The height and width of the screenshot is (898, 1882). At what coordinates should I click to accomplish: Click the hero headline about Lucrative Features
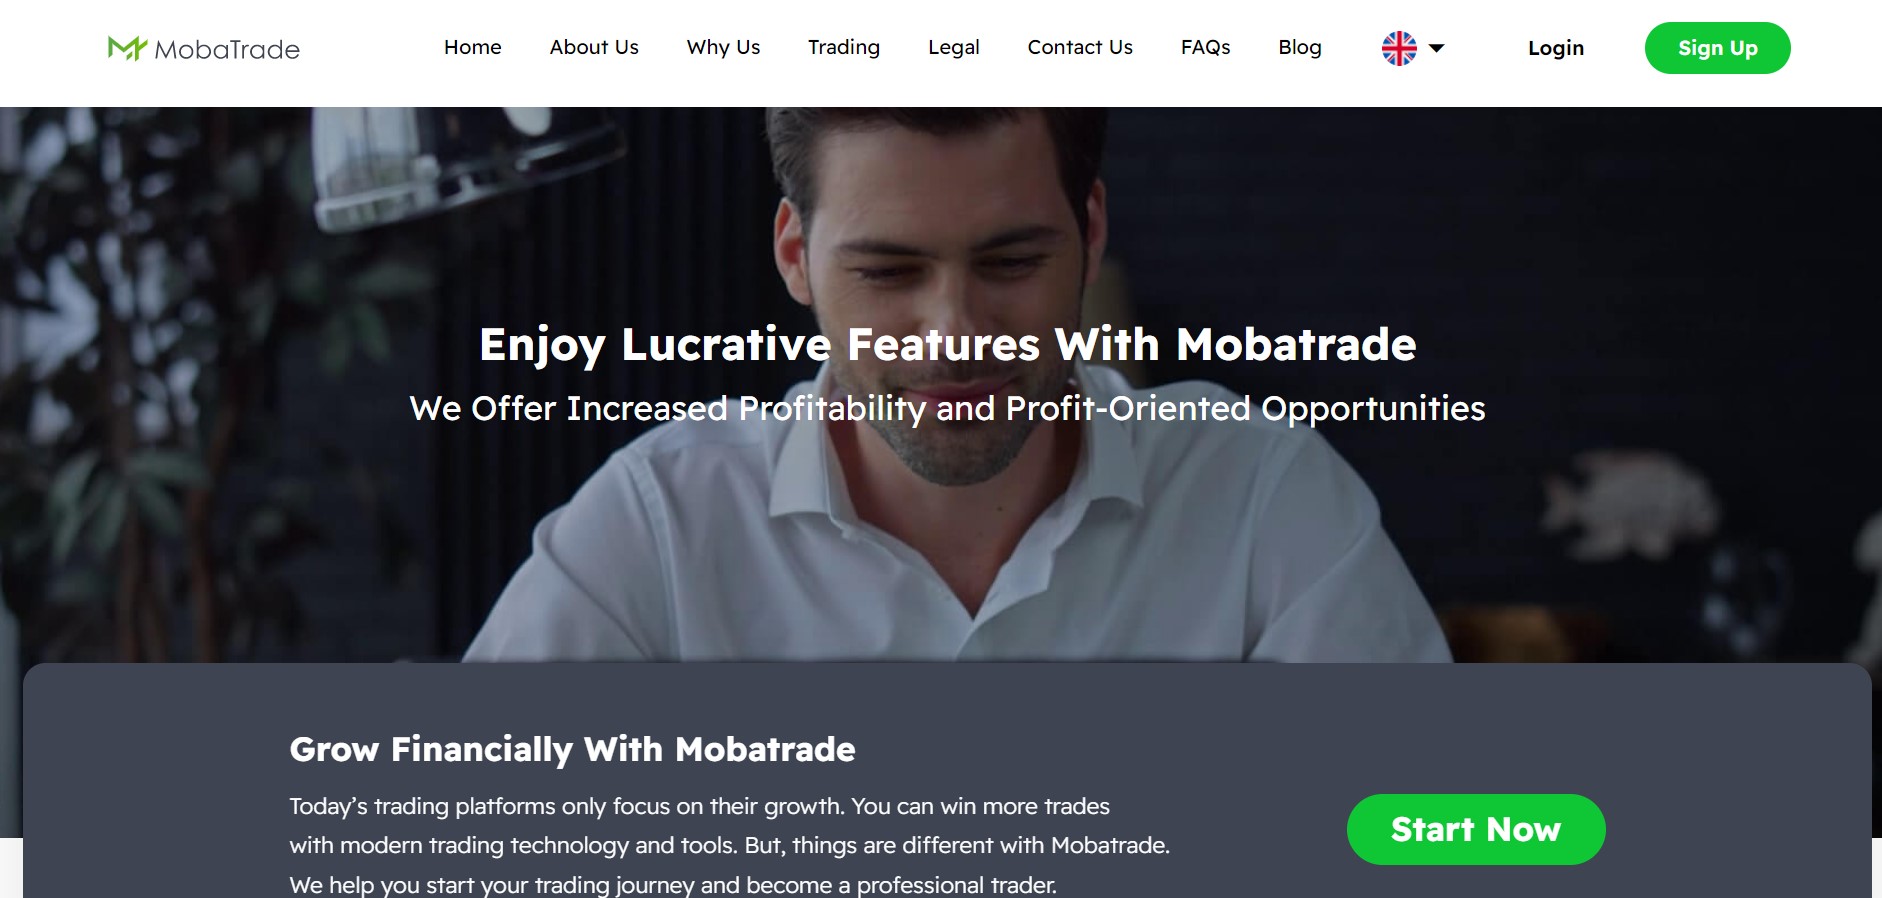[x=947, y=345]
